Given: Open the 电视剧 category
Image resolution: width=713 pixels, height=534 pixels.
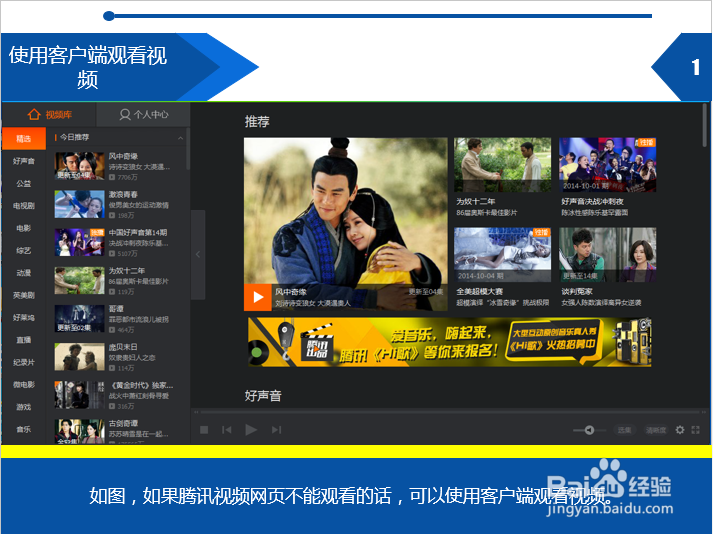Looking at the screenshot, I should [x=24, y=206].
